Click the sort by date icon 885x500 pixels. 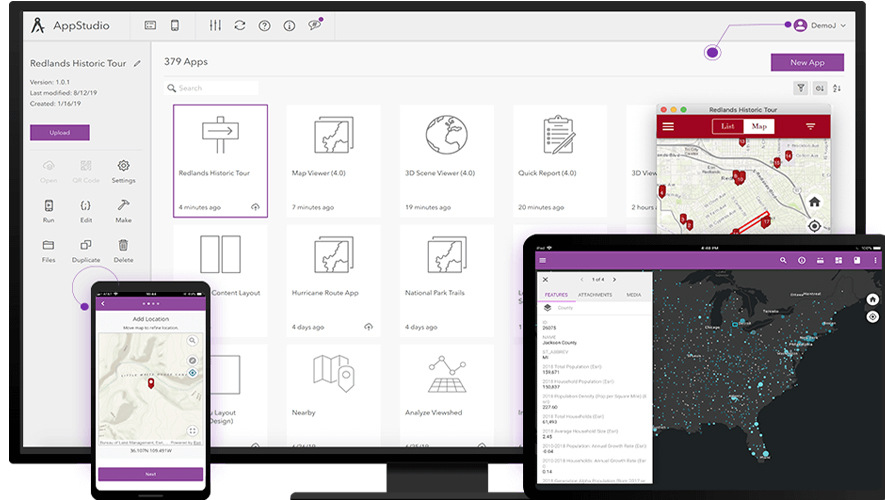tap(820, 88)
